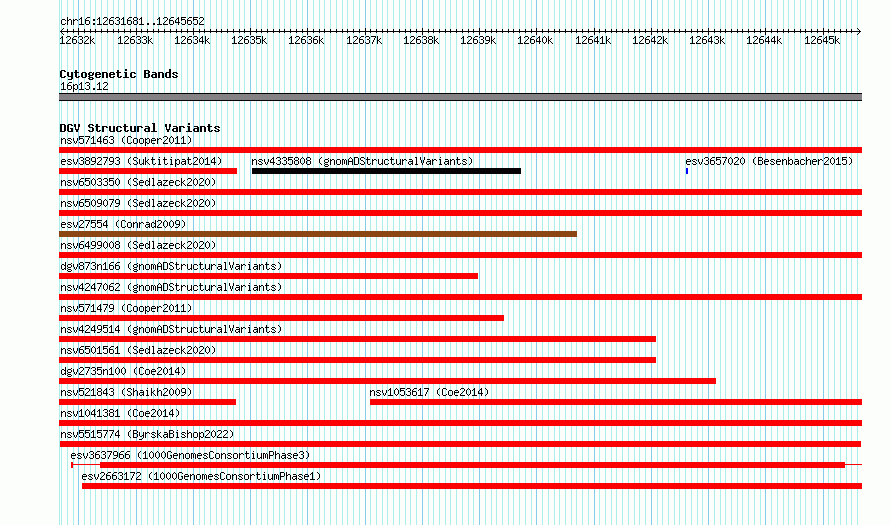This screenshot has height=525, width=890.
Task: Click the chr16:12631681..12645652 coordinate label
Action: click(132, 21)
